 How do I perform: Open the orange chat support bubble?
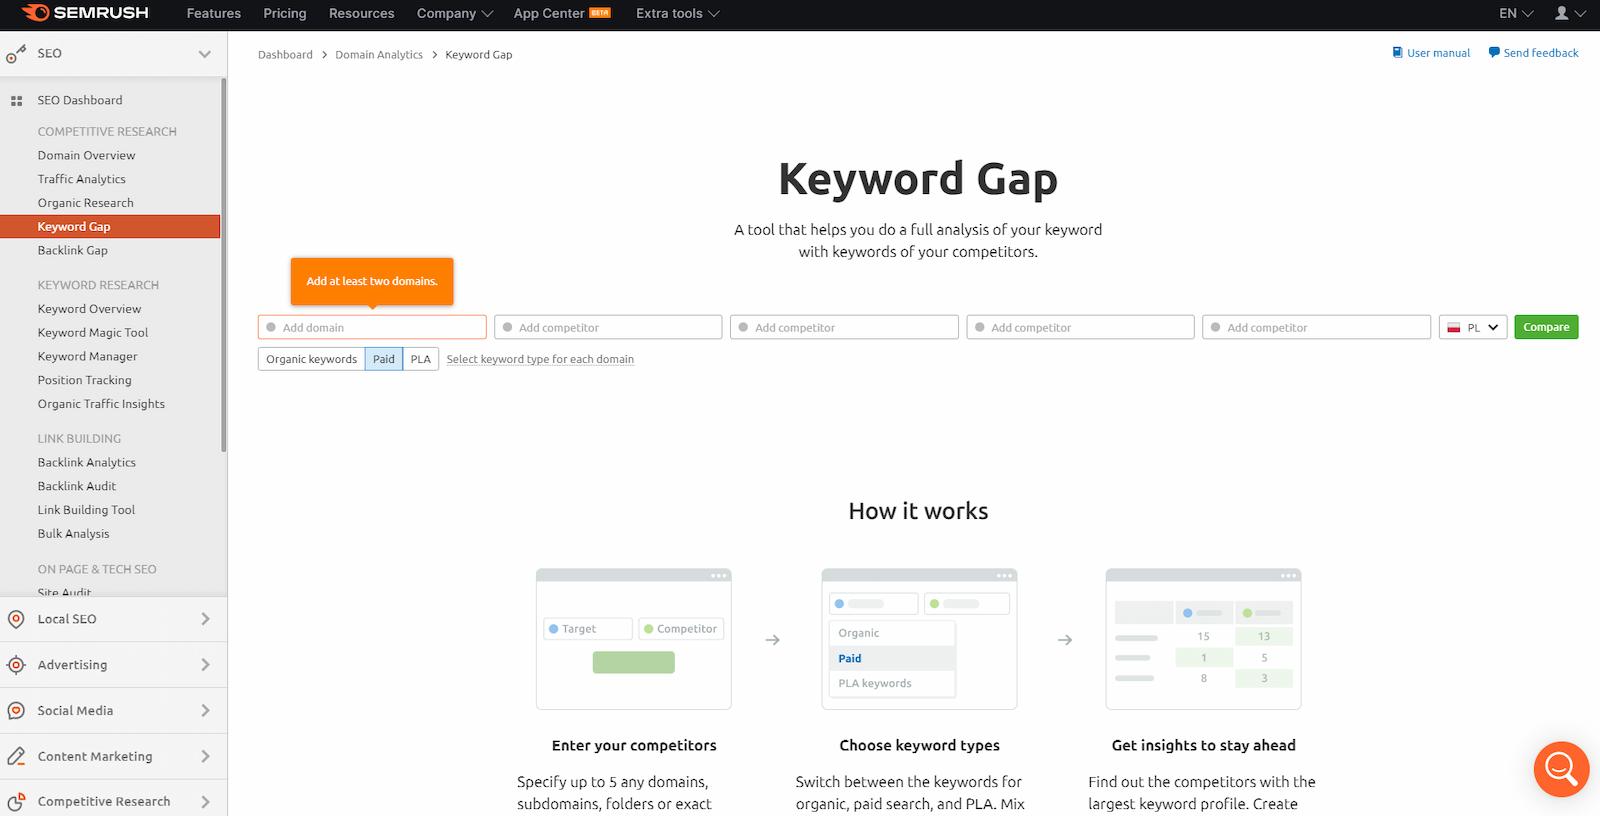(1561, 769)
